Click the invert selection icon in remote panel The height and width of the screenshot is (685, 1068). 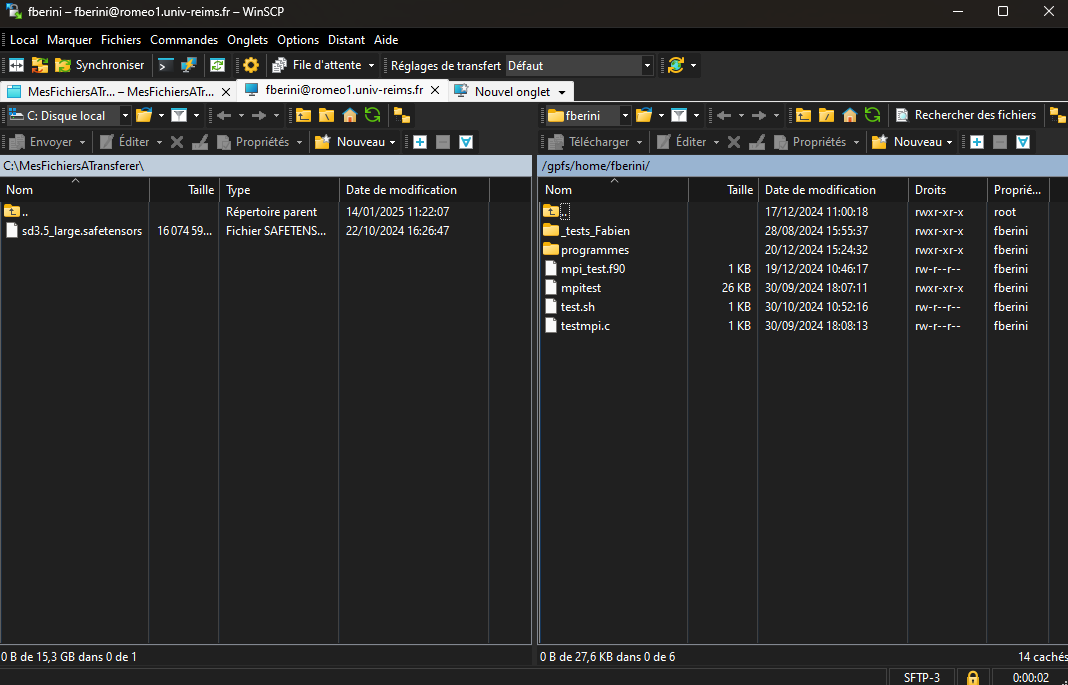(x=1023, y=142)
